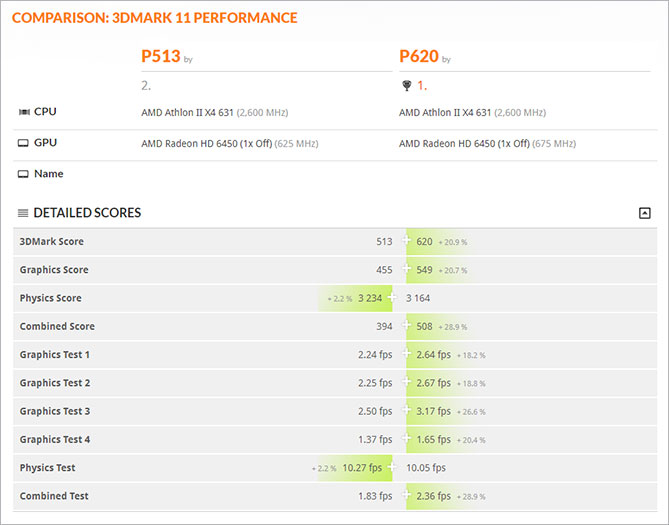Click the trophy icon beside rank 1
Image resolution: width=669 pixels, height=525 pixels.
click(407, 86)
